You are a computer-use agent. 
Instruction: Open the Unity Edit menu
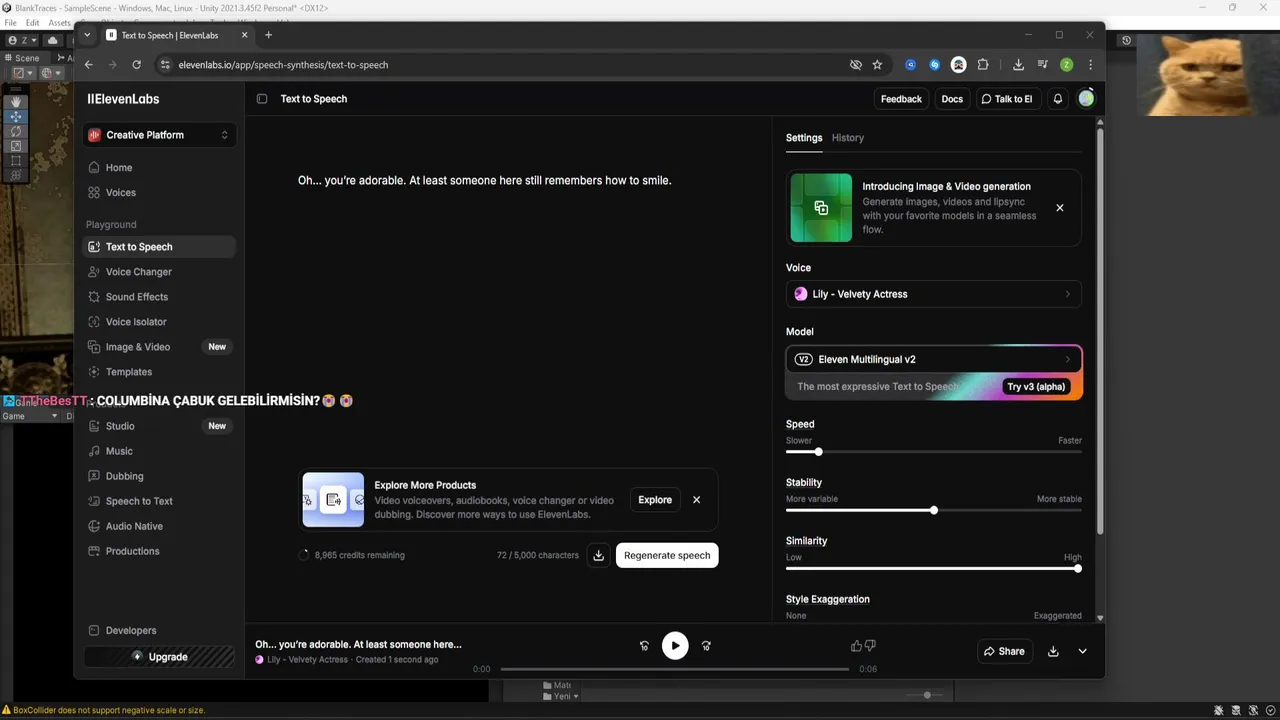[x=33, y=22]
